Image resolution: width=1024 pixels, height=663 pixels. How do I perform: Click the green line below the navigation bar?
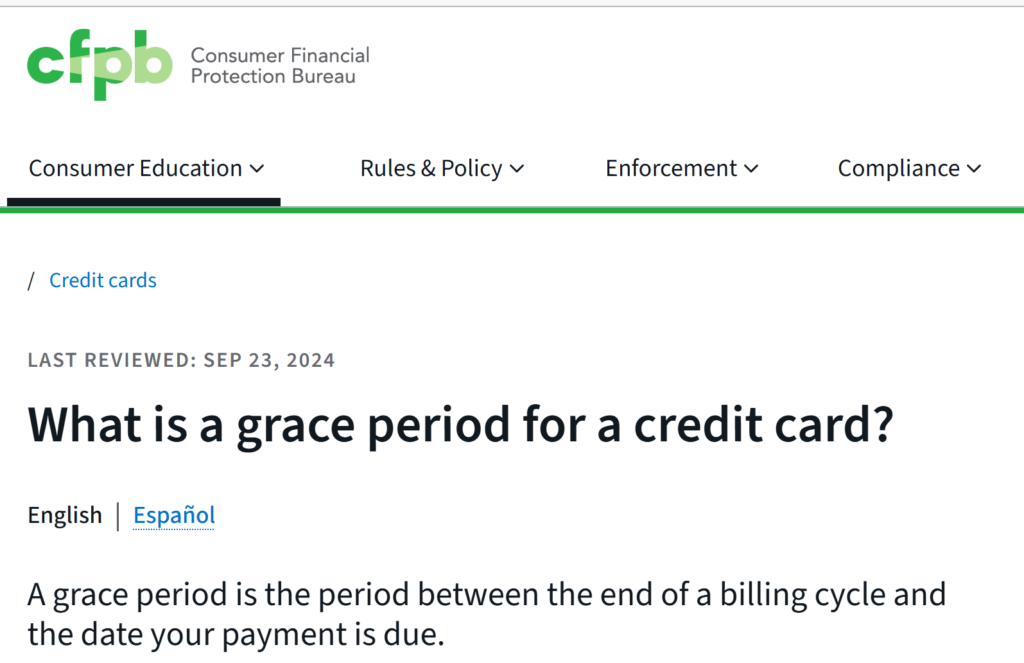coord(650,209)
